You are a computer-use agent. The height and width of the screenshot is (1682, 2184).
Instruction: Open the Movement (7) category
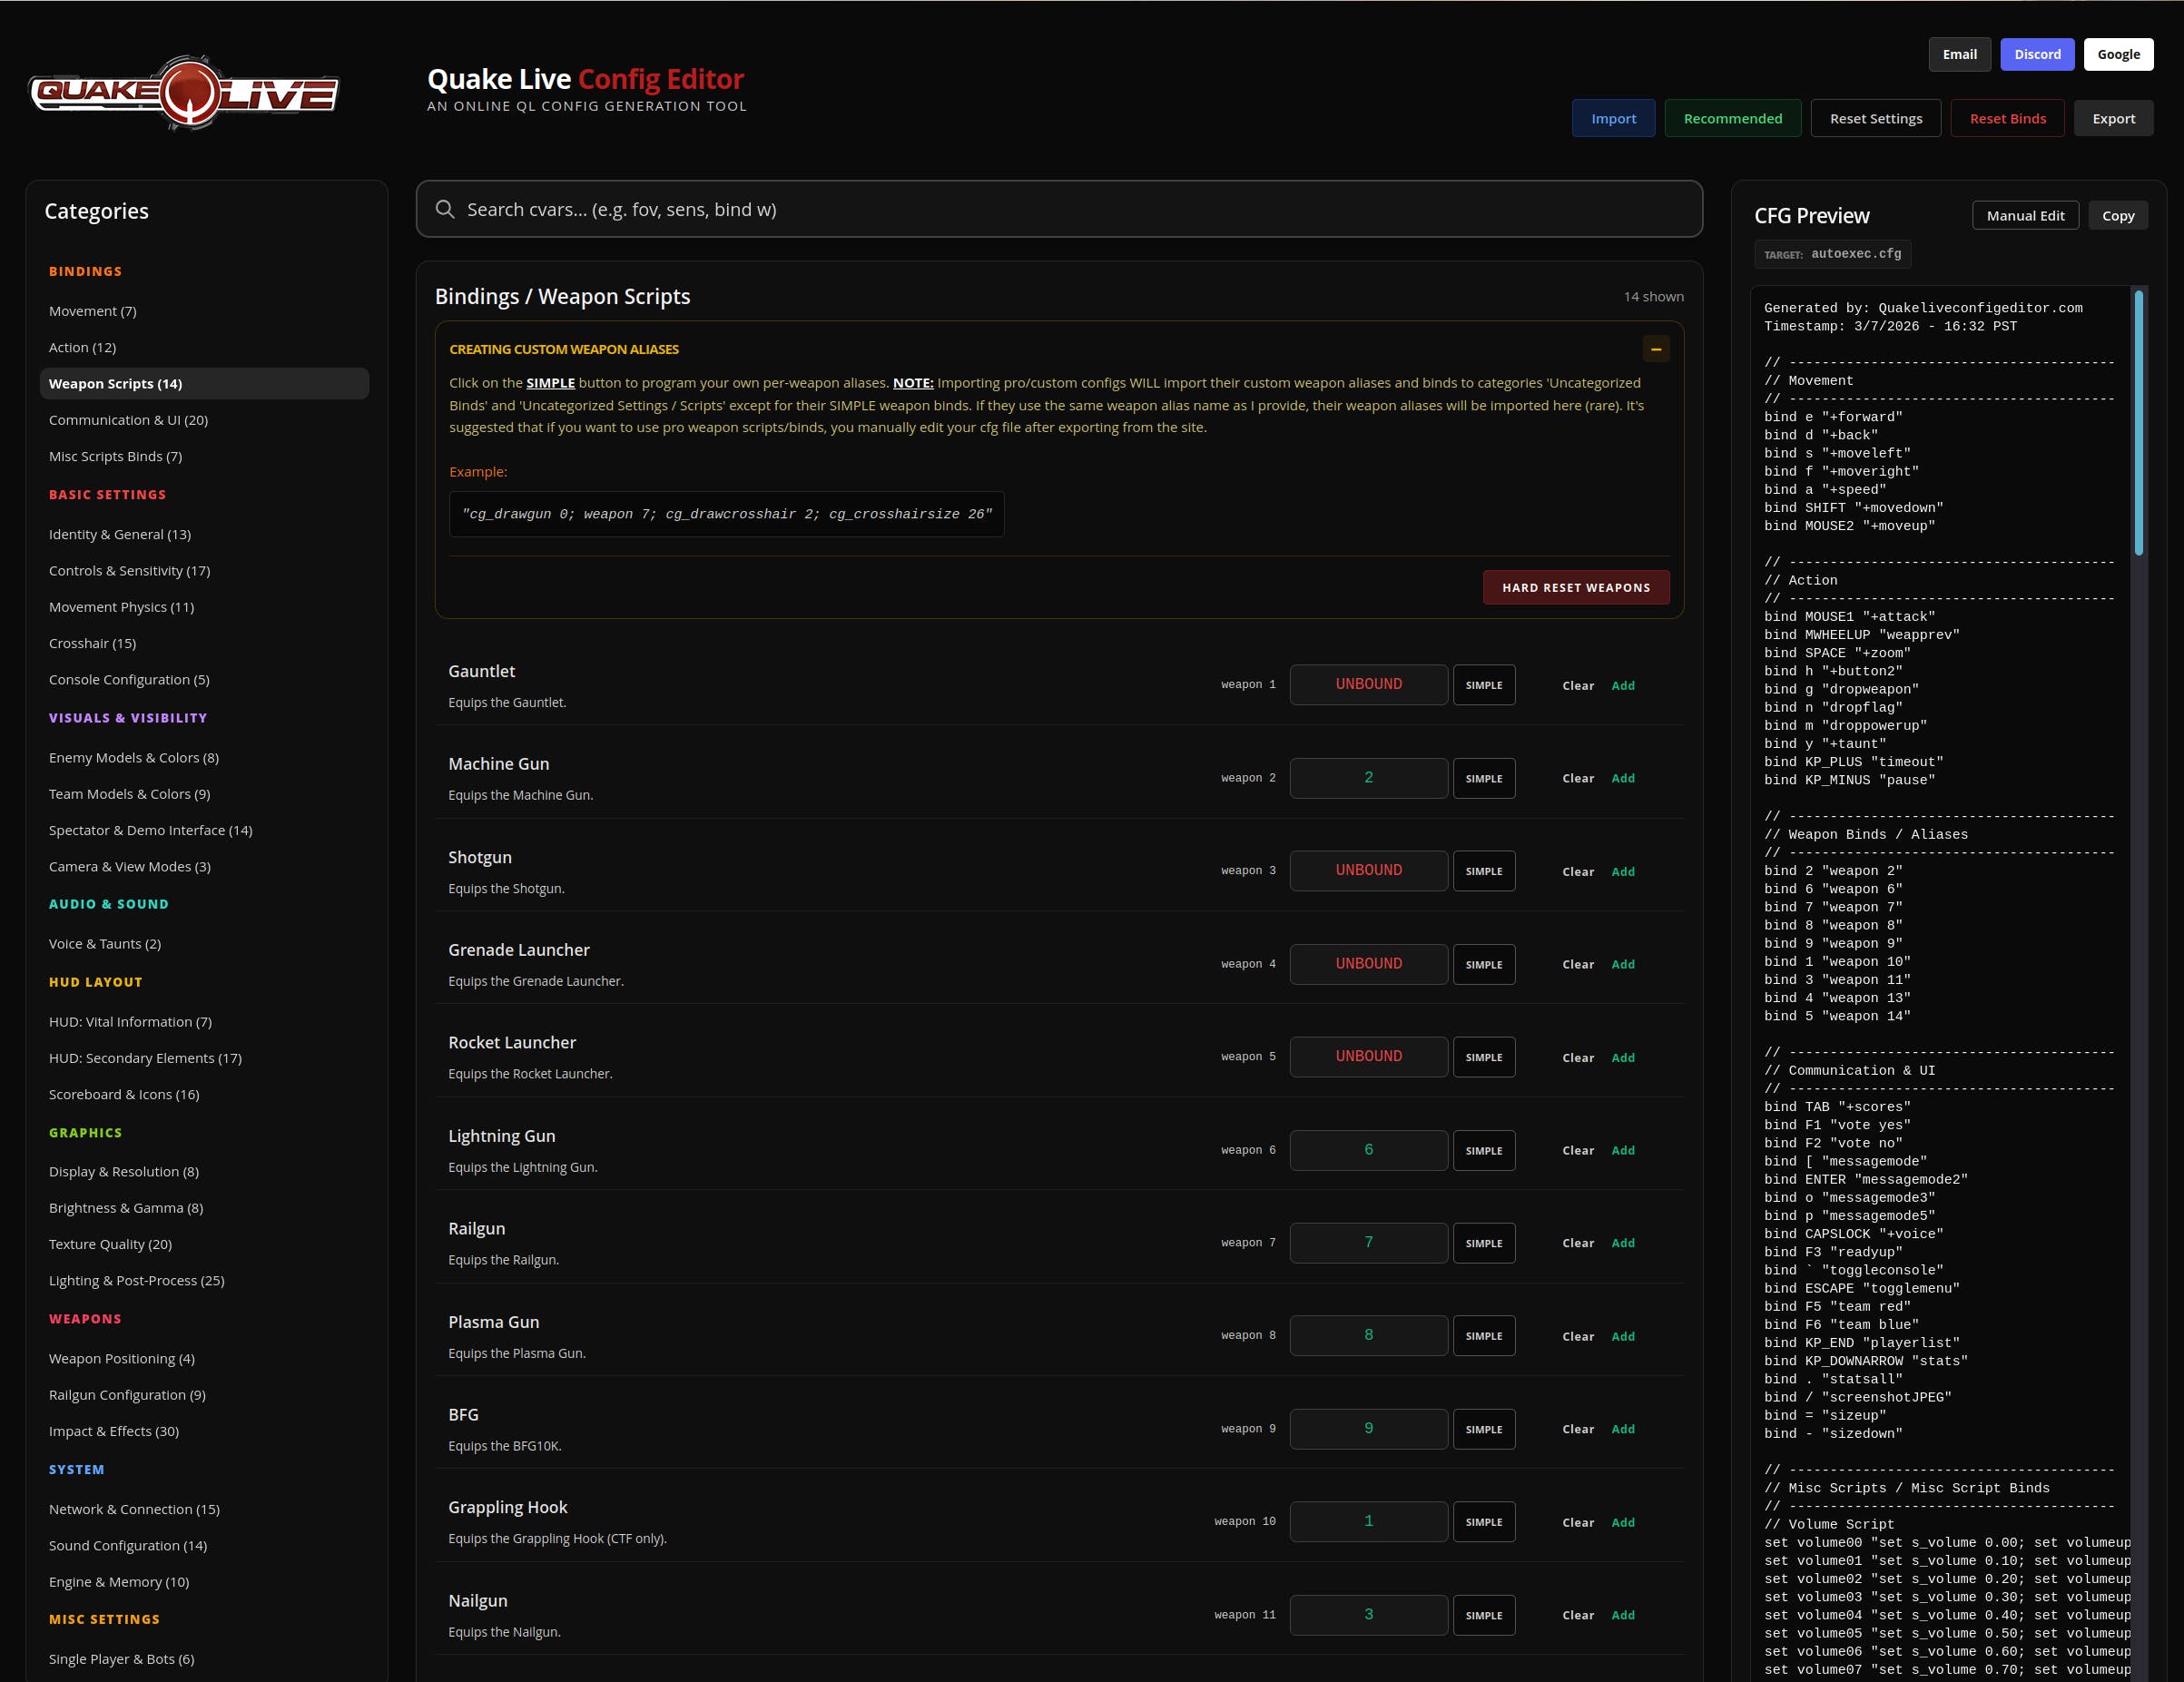93,311
